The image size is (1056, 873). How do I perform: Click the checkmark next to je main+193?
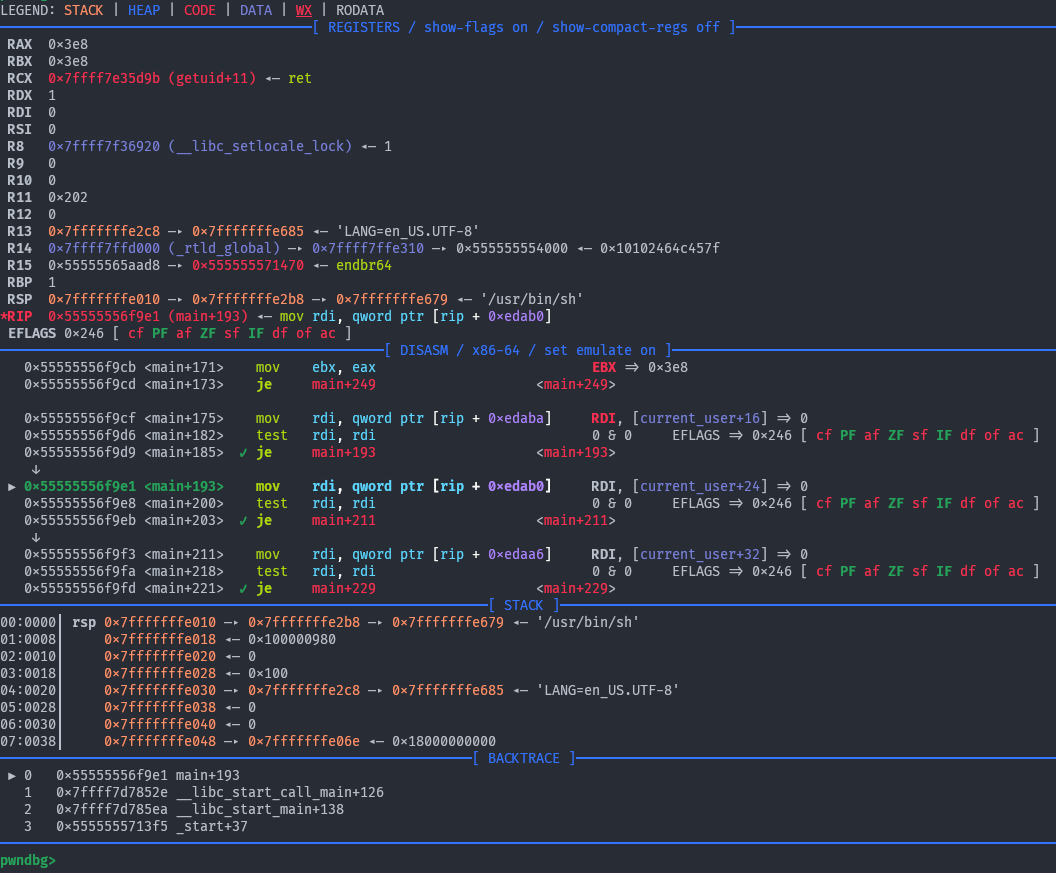click(243, 452)
